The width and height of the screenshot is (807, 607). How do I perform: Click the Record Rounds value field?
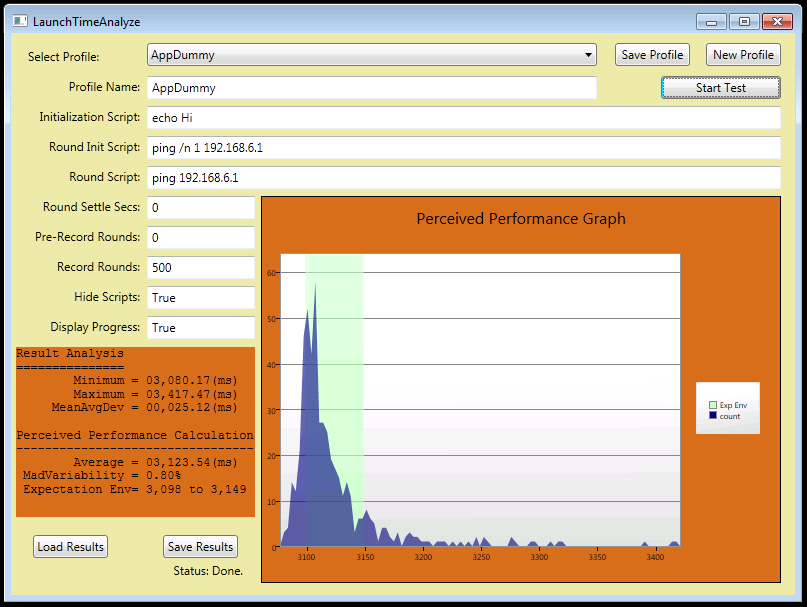click(x=200, y=268)
